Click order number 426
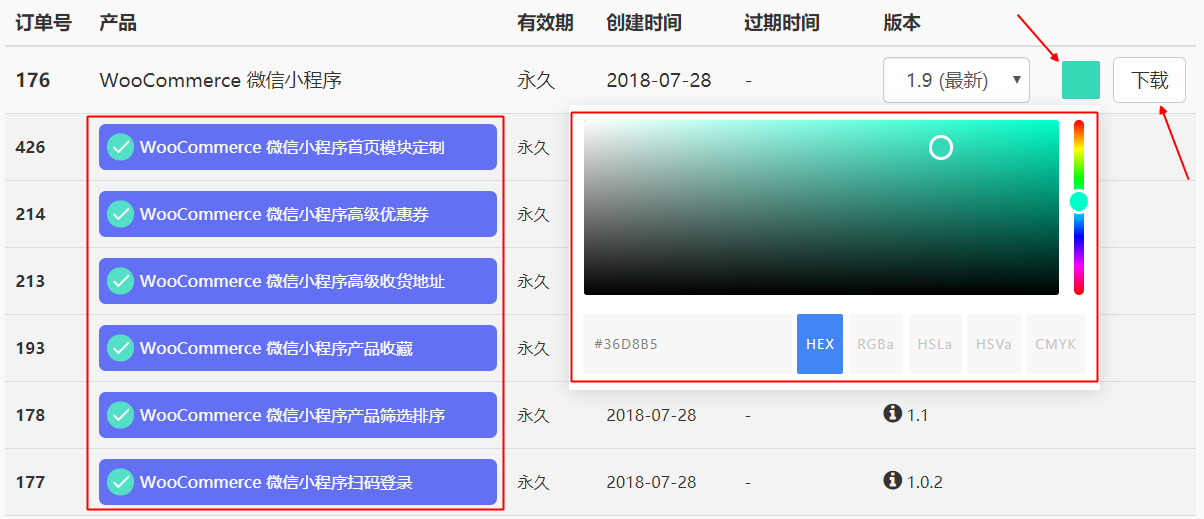The width and height of the screenshot is (1204, 519). [30, 147]
